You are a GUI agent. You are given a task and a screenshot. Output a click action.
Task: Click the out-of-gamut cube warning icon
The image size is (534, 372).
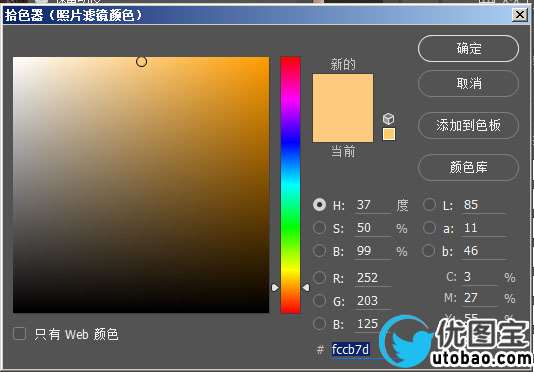click(389, 119)
